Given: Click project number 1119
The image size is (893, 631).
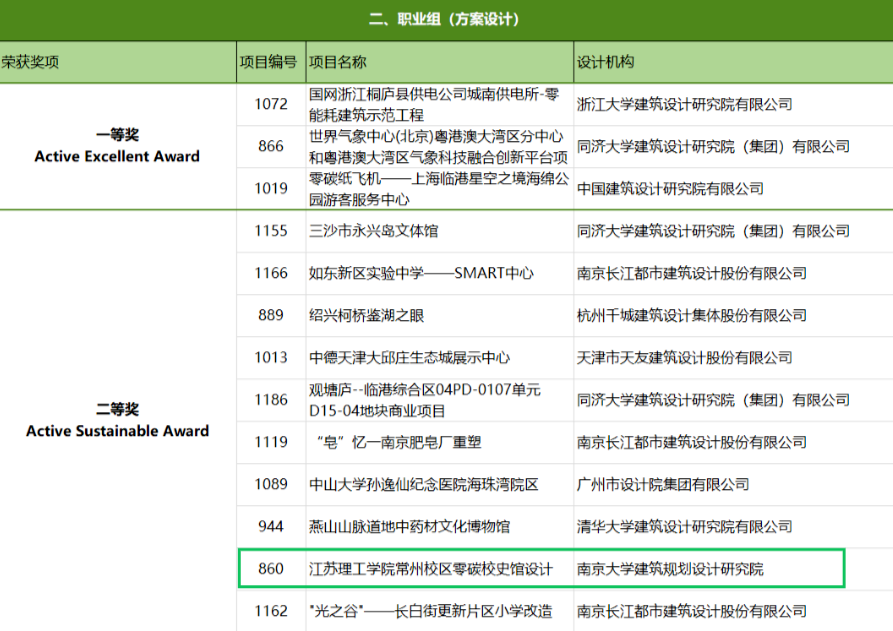Looking at the screenshot, I should [271, 442].
